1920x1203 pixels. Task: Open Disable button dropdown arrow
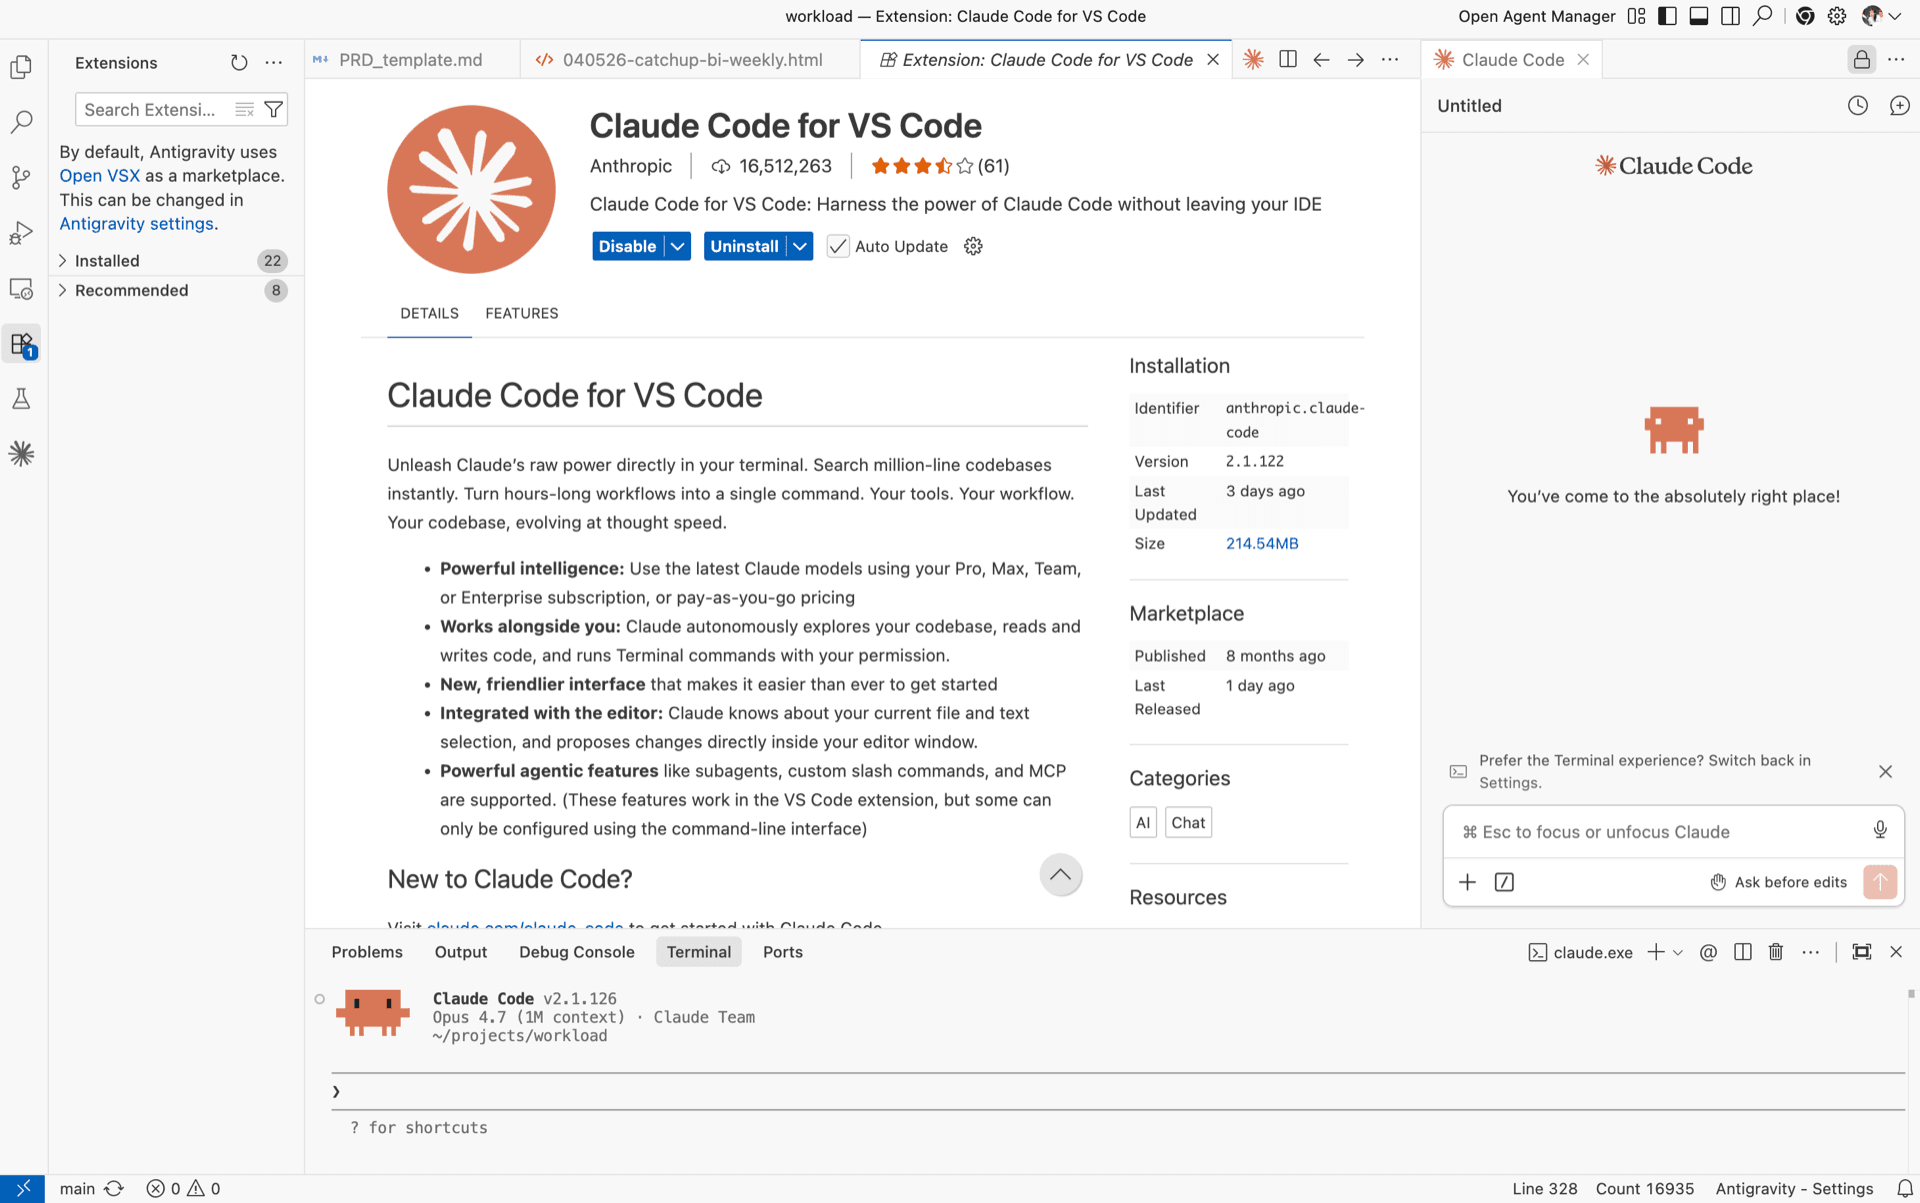pyautogui.click(x=678, y=246)
